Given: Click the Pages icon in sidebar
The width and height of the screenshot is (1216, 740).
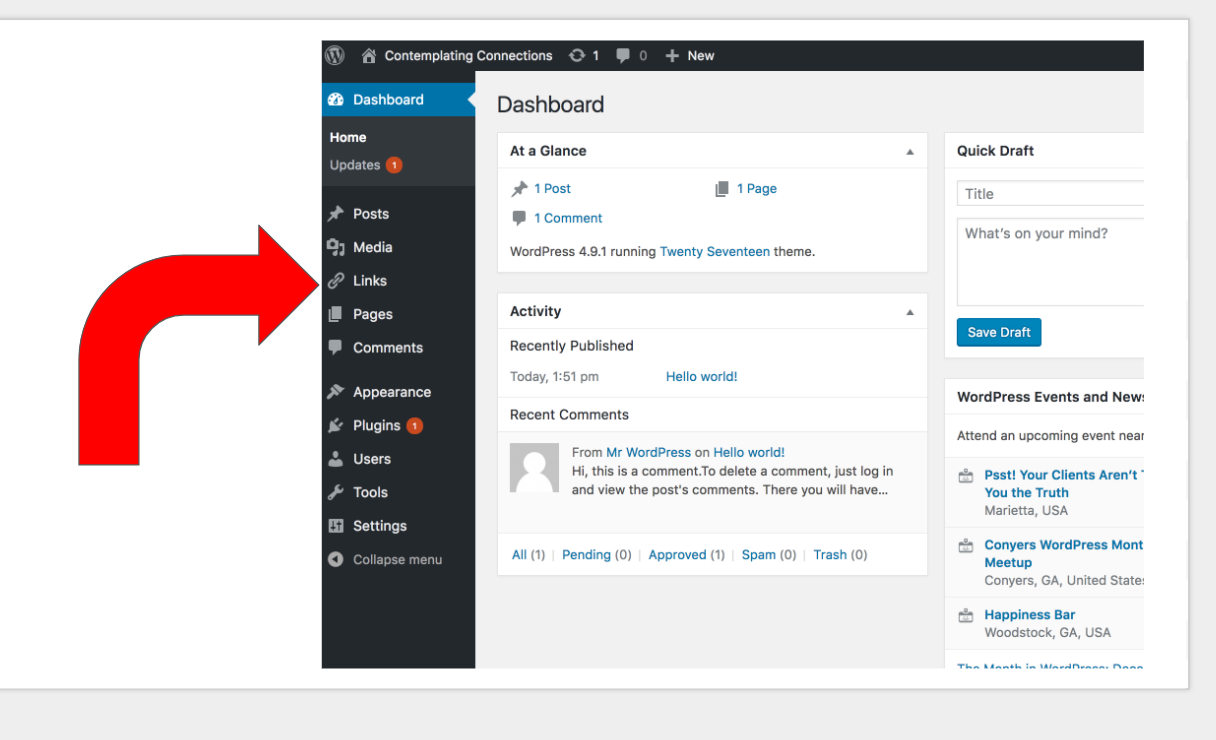Looking at the screenshot, I should (336, 314).
